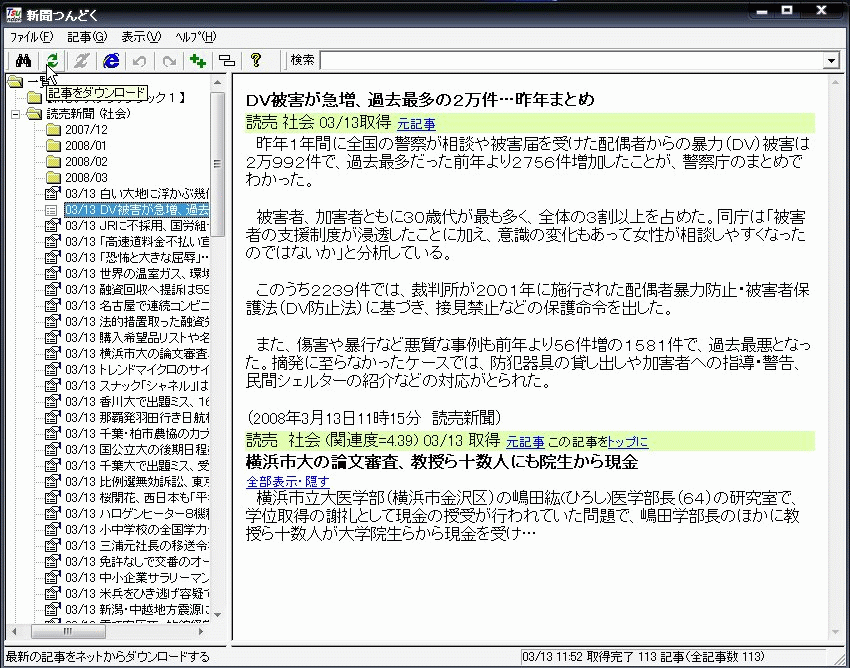Select article 03/13 中小企業サラリーマン
This screenshot has height=668, width=850.
[x=137, y=577]
